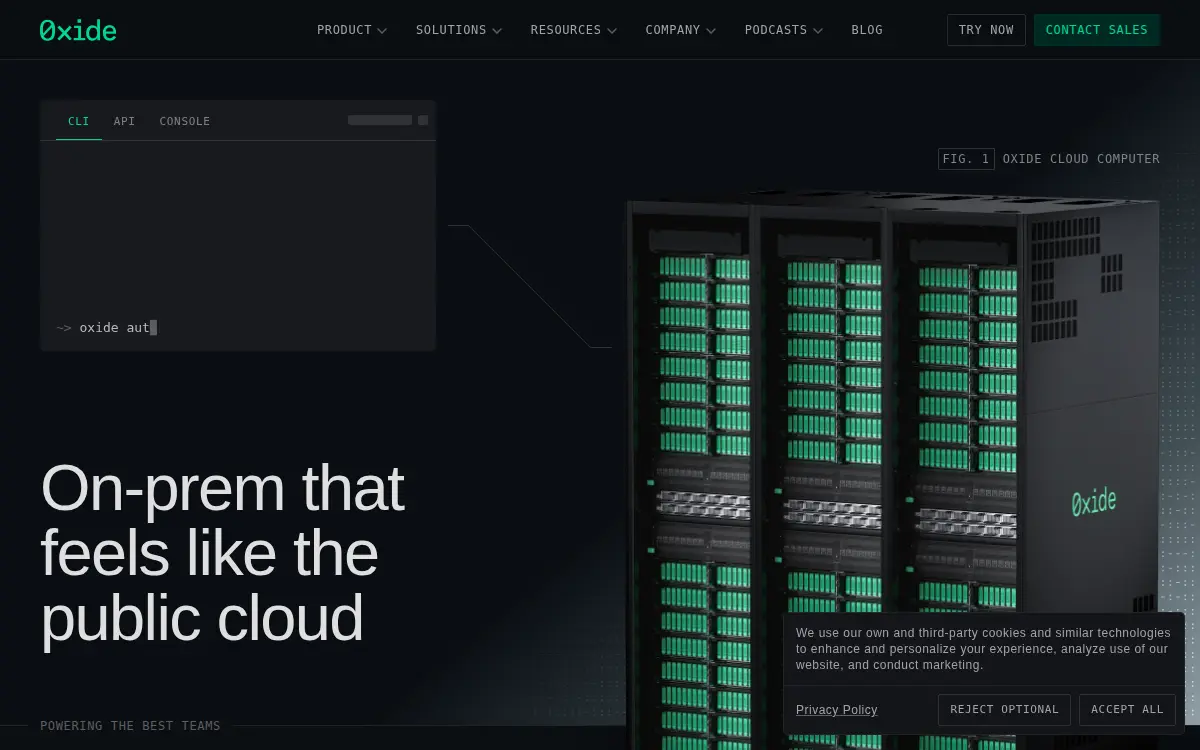
Task: Click the Contact Sales button
Action: tap(1097, 30)
